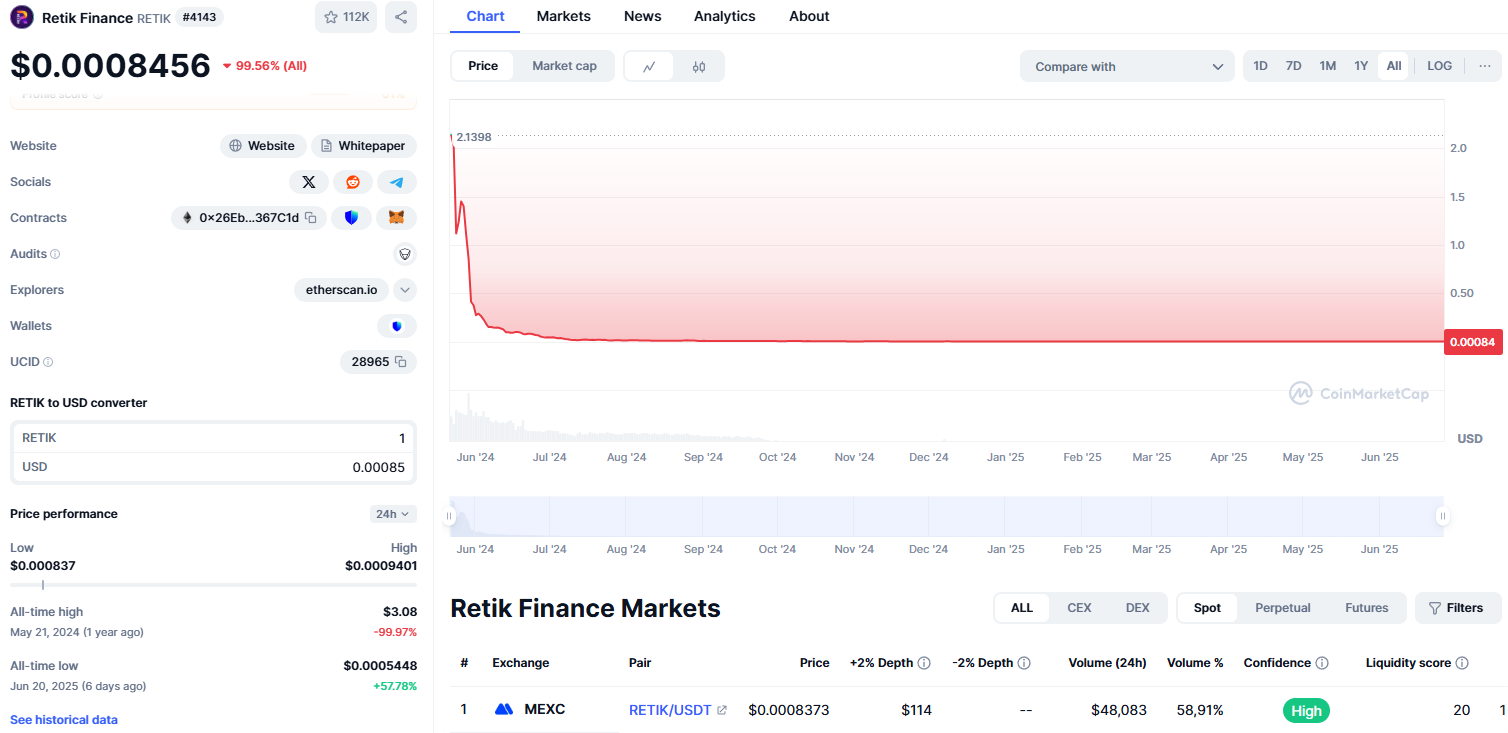This screenshot has height=733, width=1508.
Task: Select Spot markets tab
Action: click(x=1207, y=608)
